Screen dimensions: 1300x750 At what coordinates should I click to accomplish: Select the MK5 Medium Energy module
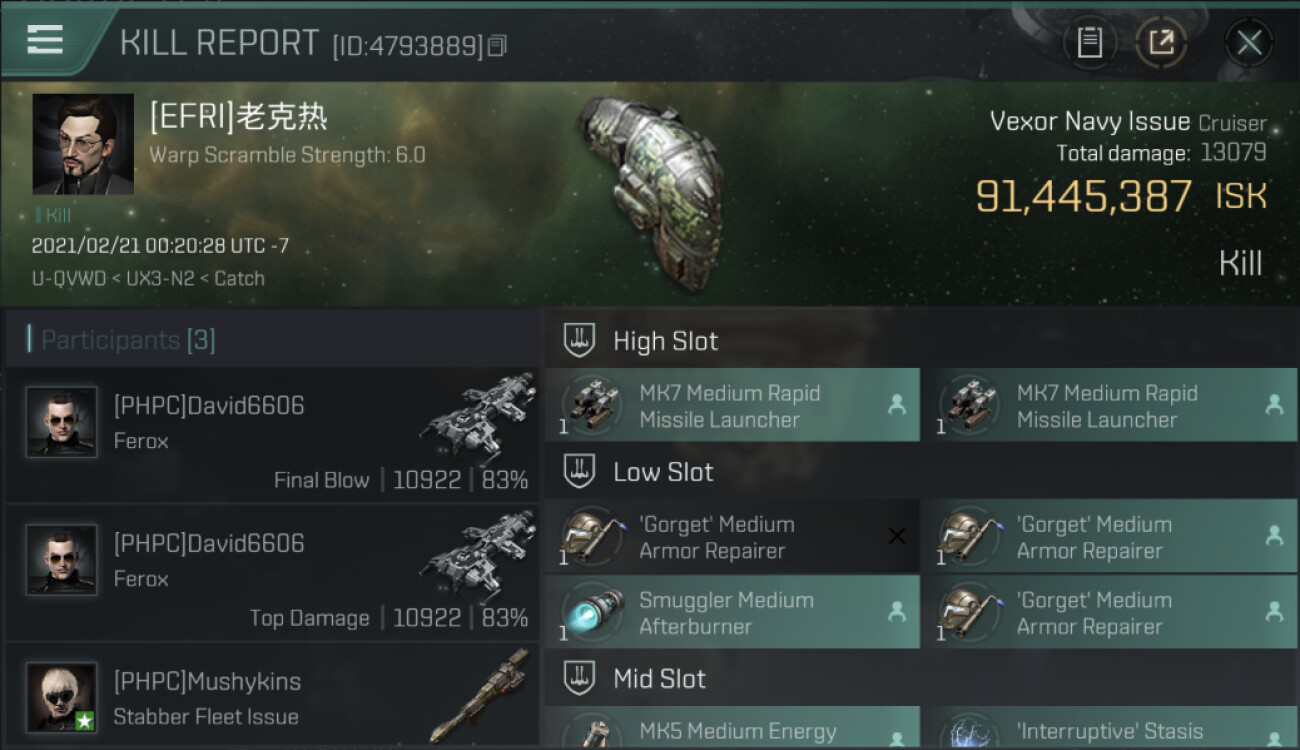point(732,727)
